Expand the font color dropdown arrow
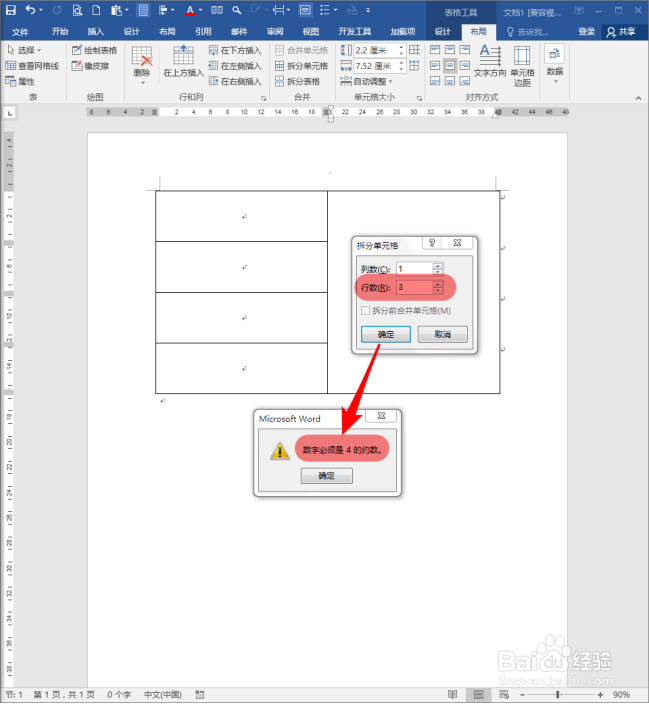 (x=200, y=10)
